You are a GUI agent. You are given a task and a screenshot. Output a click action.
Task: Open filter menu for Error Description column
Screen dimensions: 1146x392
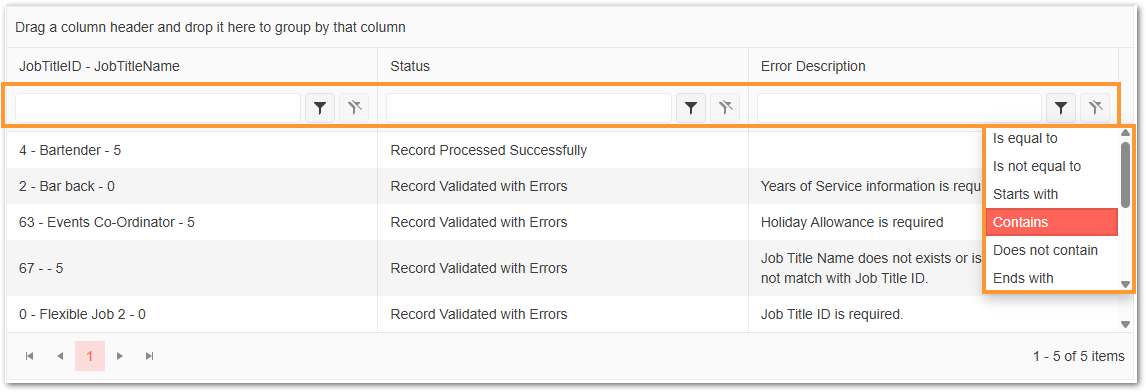pos(1060,108)
